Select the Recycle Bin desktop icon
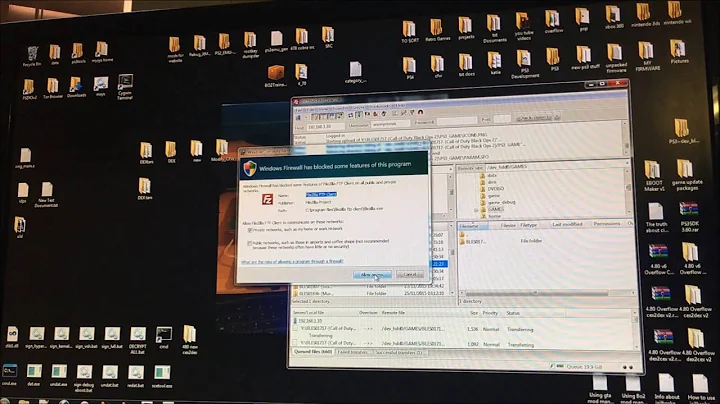Image resolution: width=720 pixels, height=404 pixels. coord(32,56)
